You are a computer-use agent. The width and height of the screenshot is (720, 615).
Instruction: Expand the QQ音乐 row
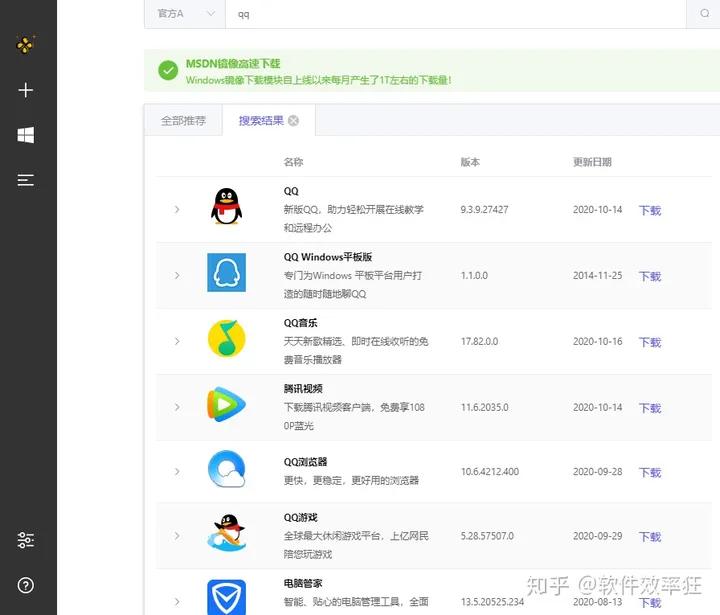click(x=177, y=341)
